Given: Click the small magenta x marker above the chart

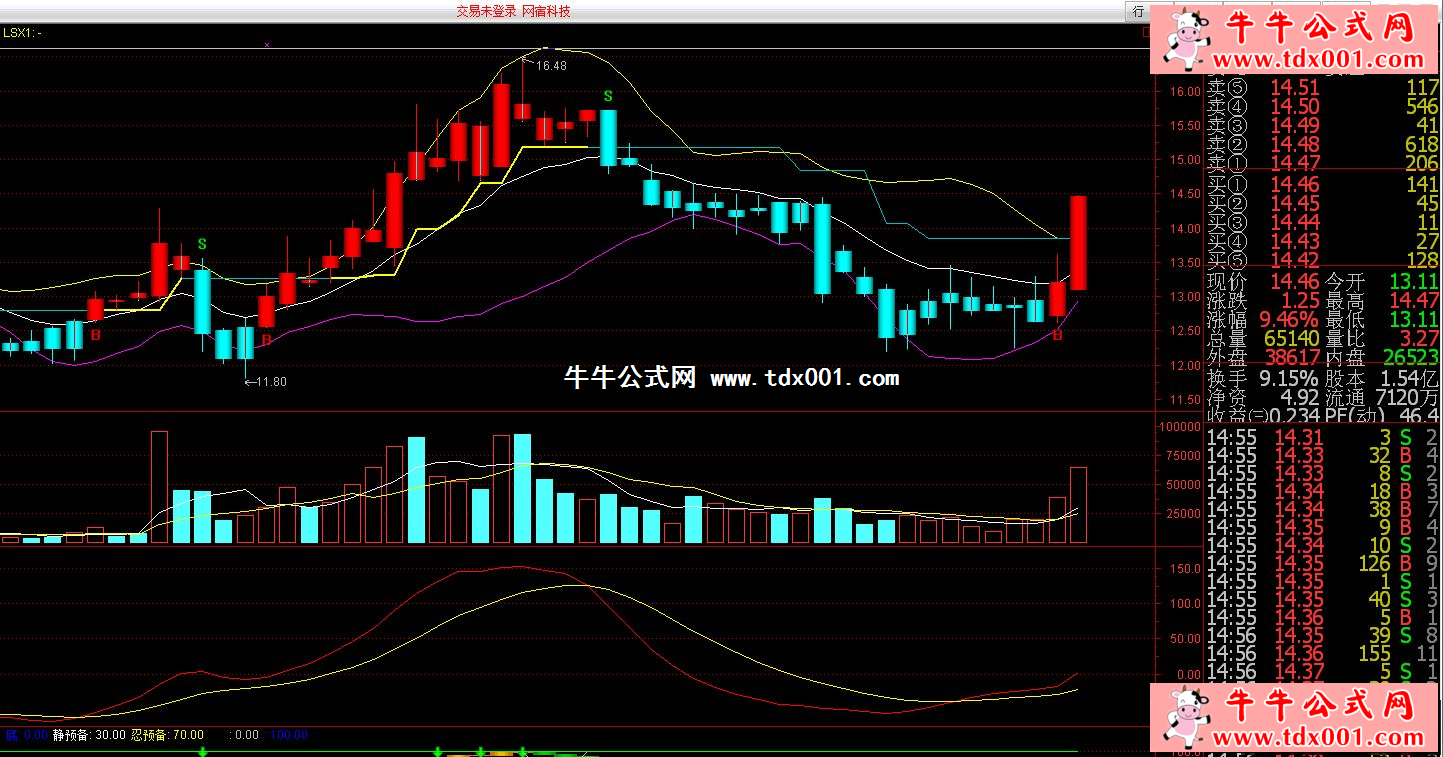Looking at the screenshot, I should click(267, 45).
